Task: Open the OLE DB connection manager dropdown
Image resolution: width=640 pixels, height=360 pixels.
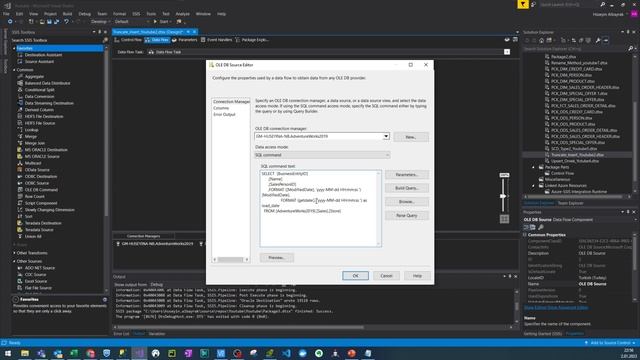Action: click(x=386, y=136)
